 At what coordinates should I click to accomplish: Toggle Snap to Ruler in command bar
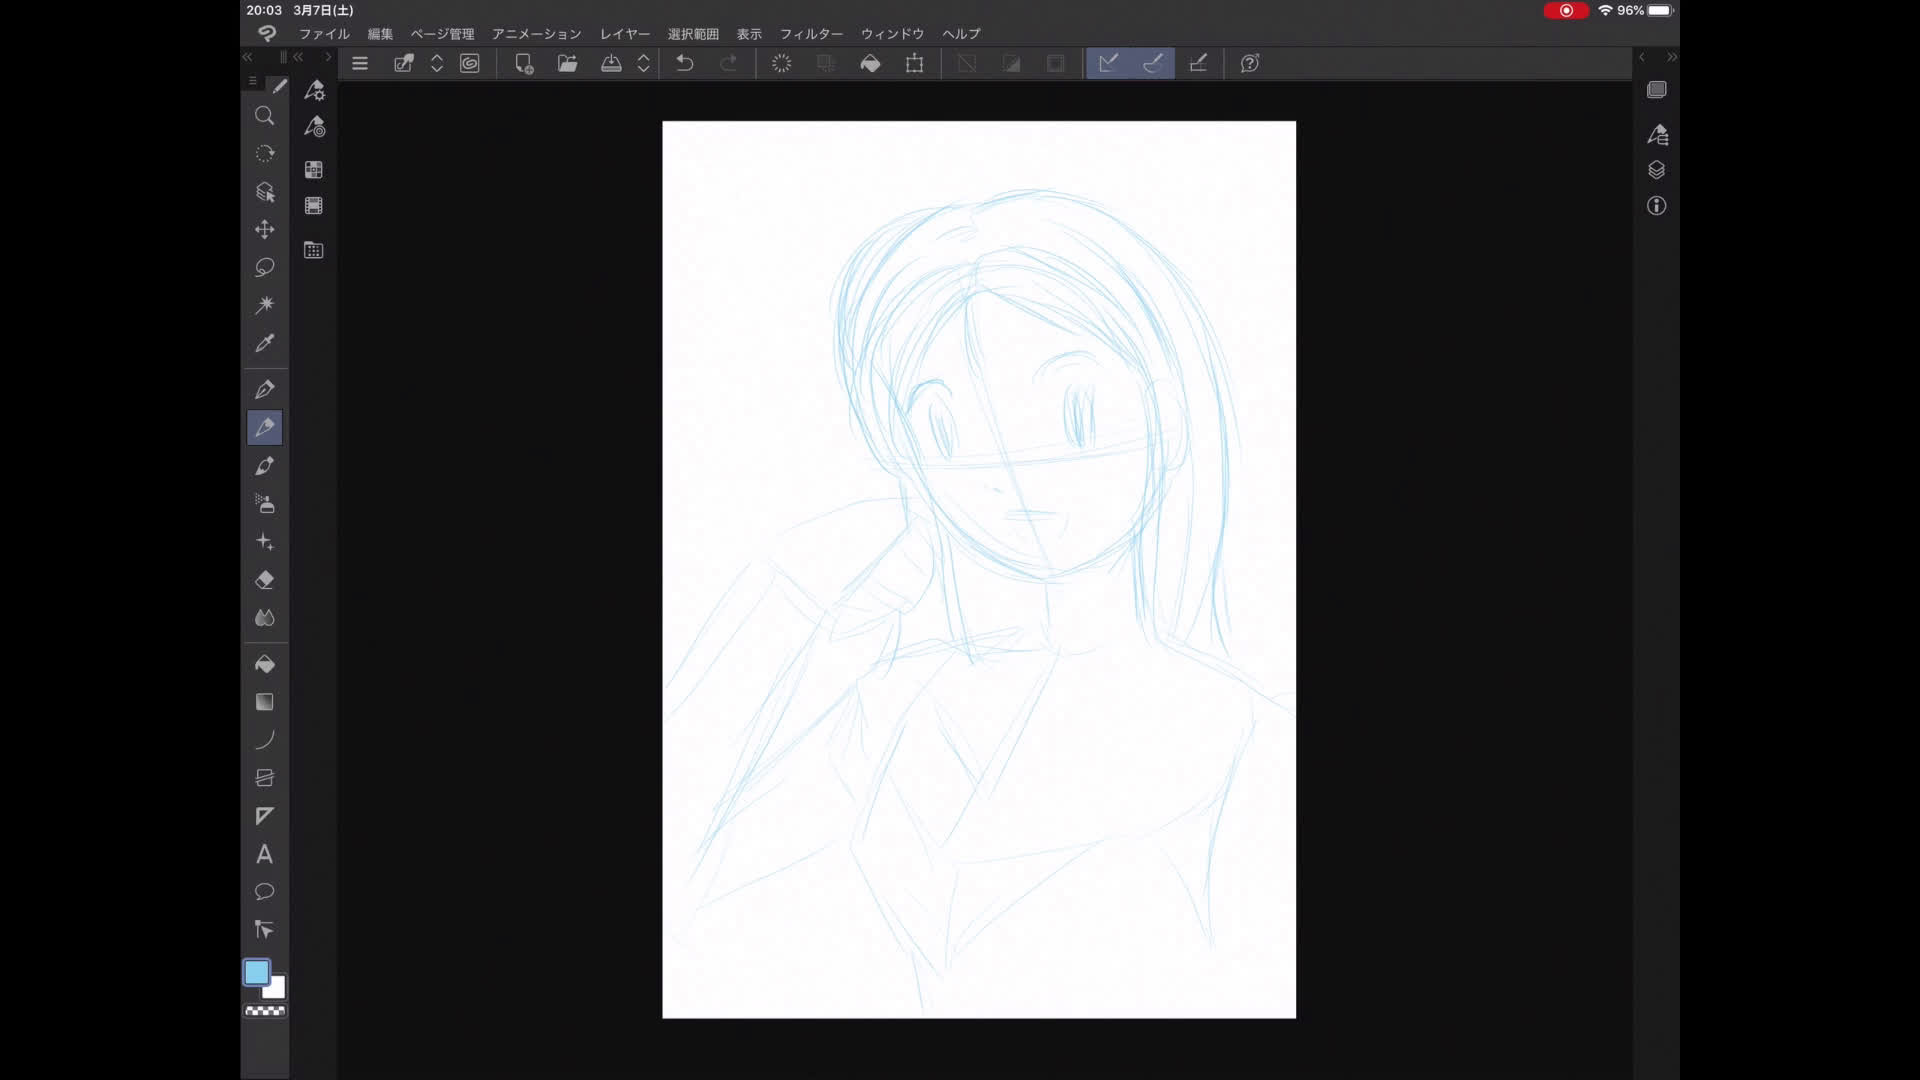pos(1108,63)
